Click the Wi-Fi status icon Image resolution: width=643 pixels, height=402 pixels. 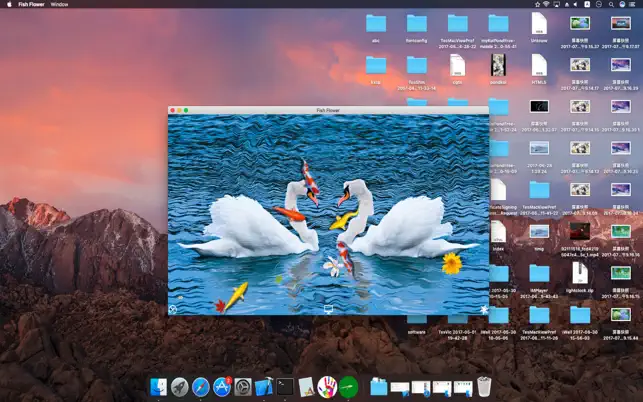click(x=547, y=4)
